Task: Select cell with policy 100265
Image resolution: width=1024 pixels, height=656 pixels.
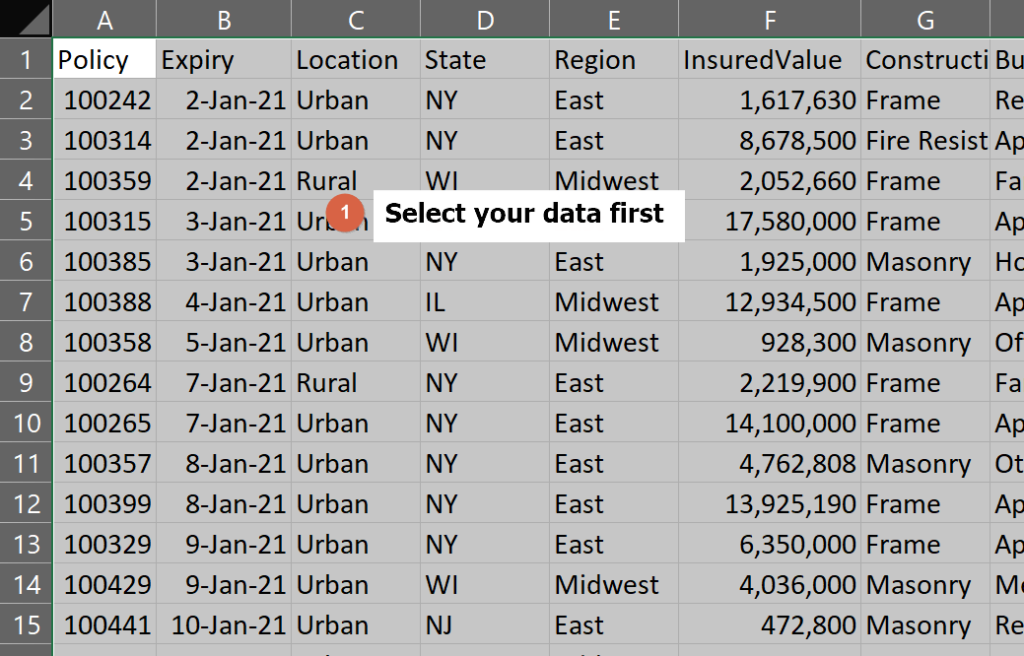Action: click(104, 422)
